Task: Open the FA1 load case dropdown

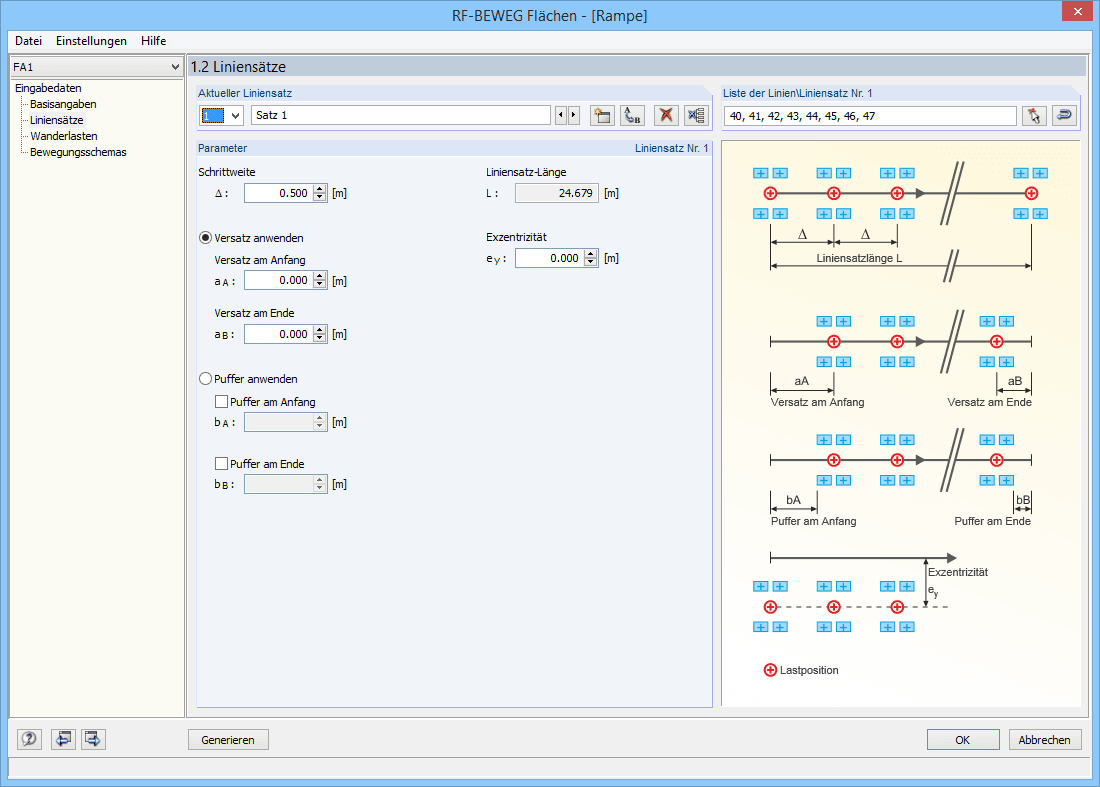Action: point(175,67)
